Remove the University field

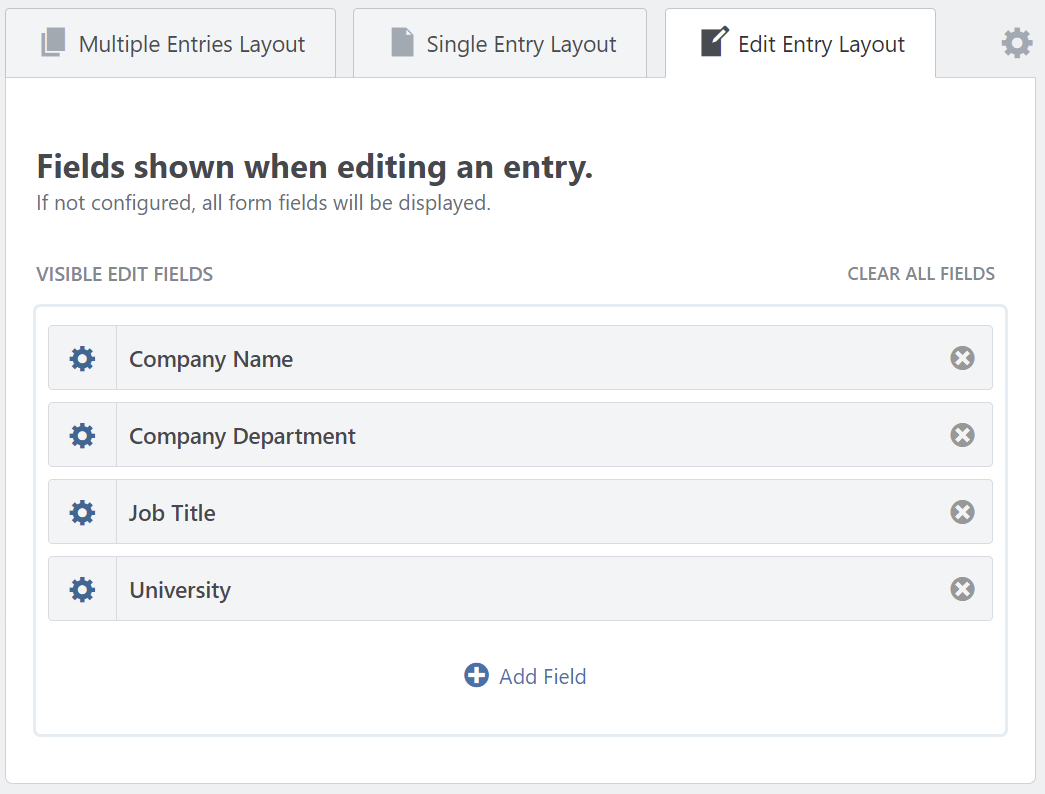[962, 589]
